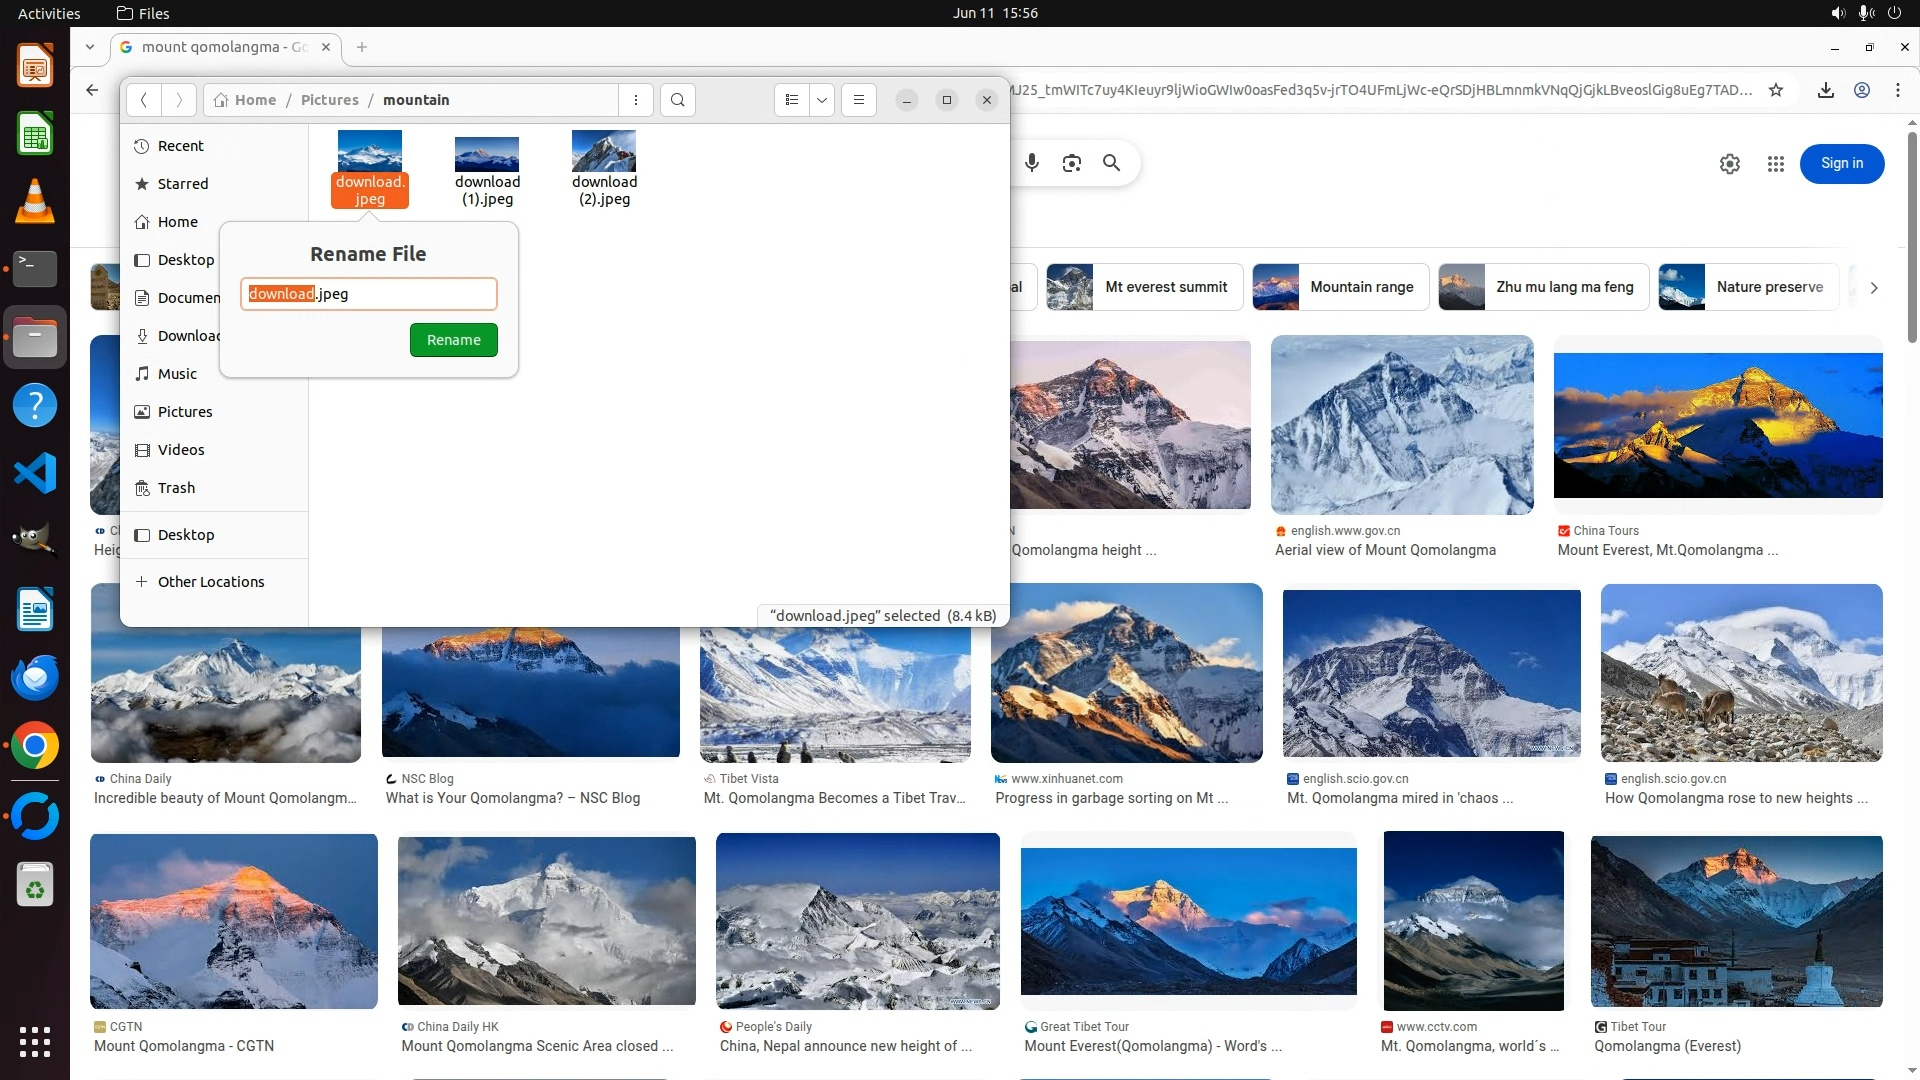Go to Pictures in path bar
This screenshot has height=1080, width=1920.
coord(329,100)
